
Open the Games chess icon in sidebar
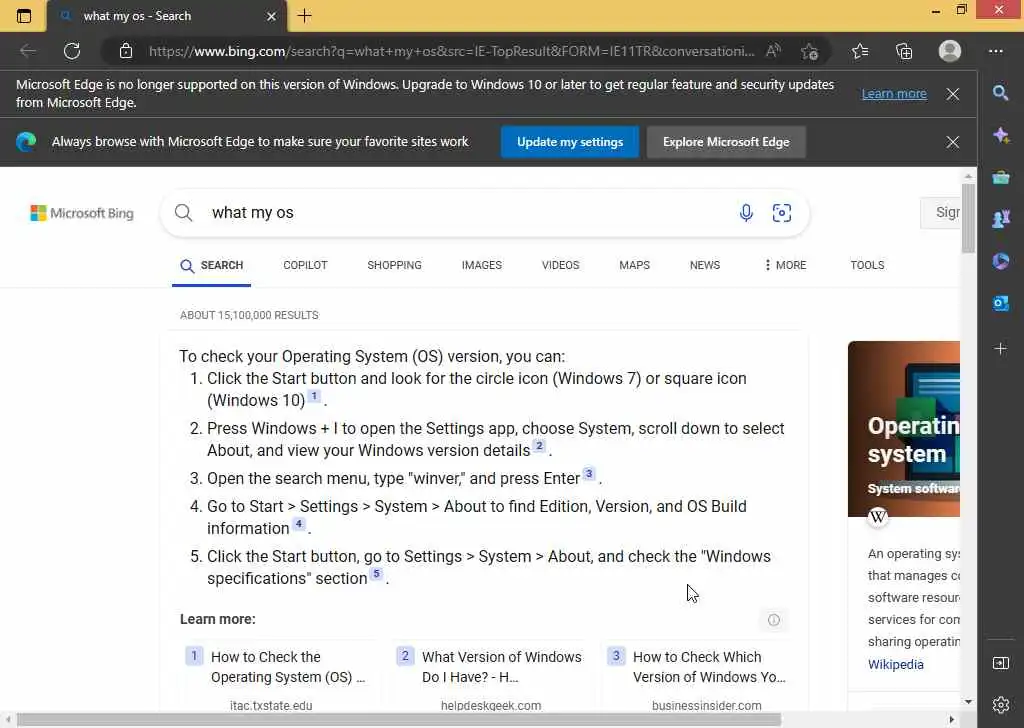[x=1000, y=219]
